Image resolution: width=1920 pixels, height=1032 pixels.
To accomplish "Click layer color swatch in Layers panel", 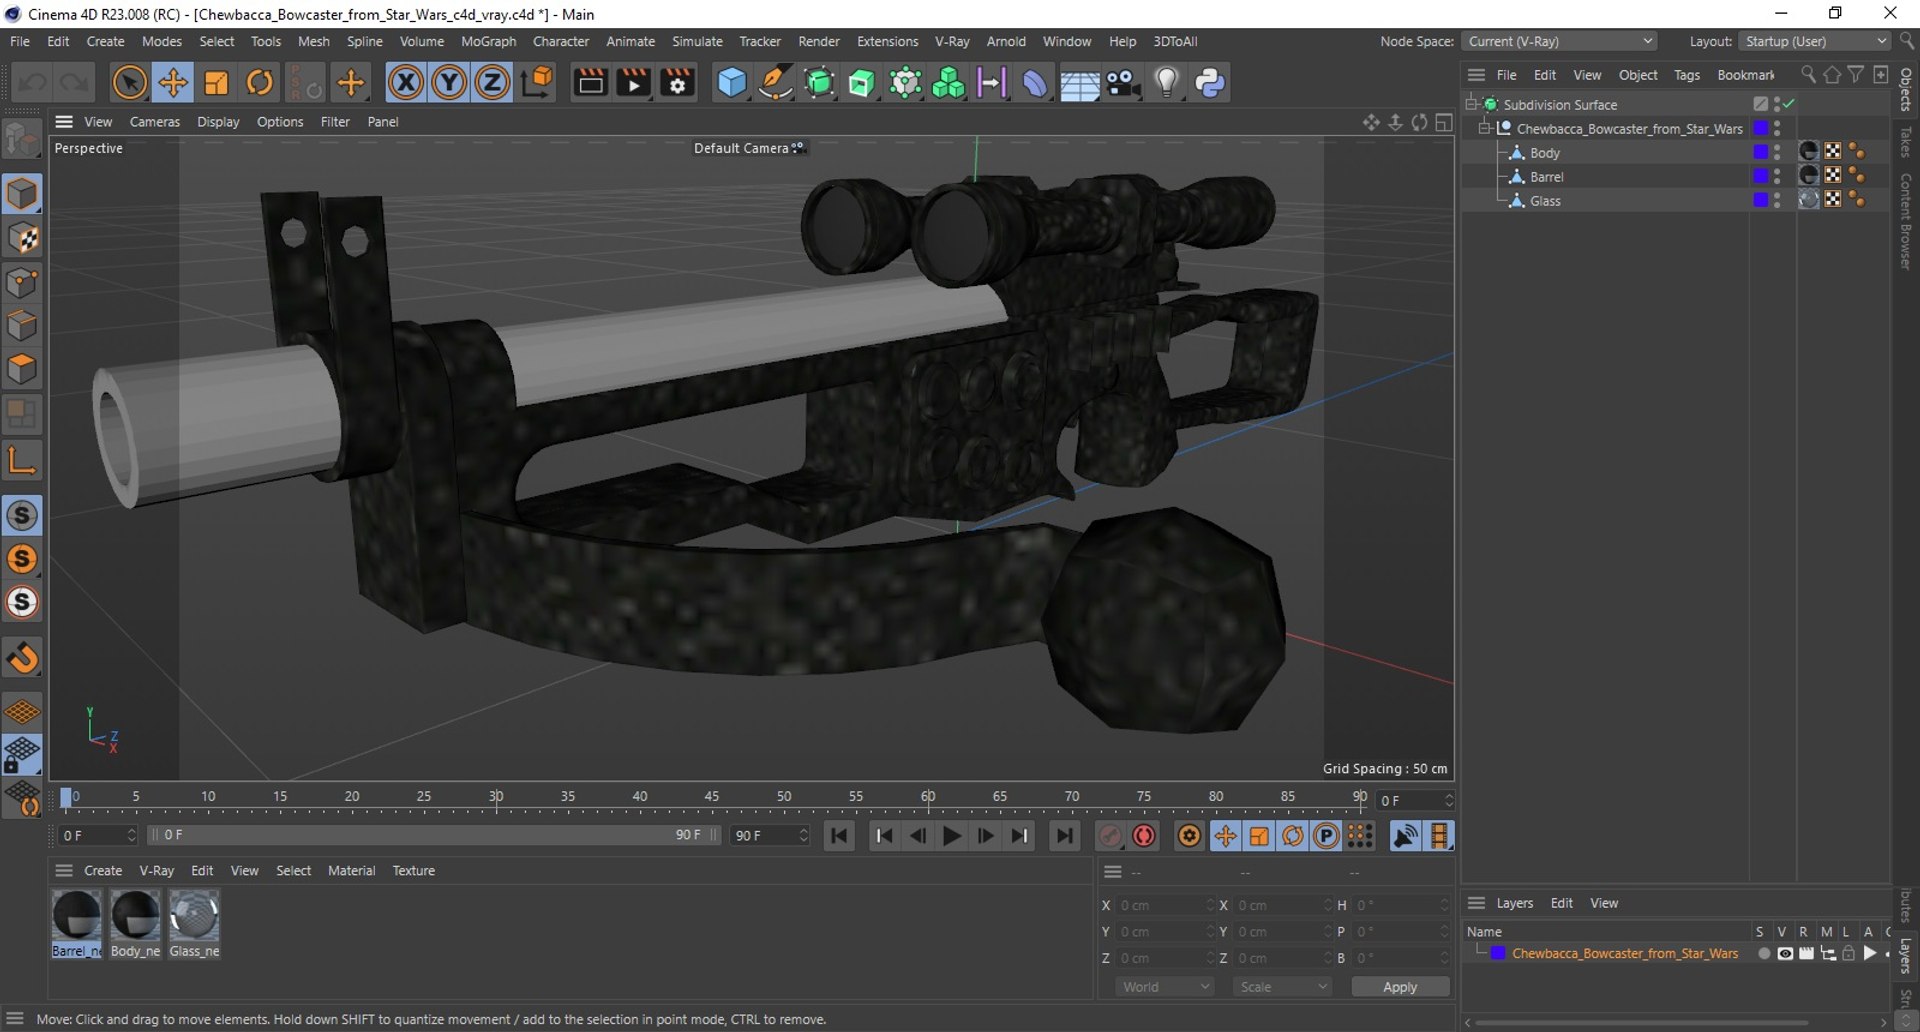I will 1498,954.
